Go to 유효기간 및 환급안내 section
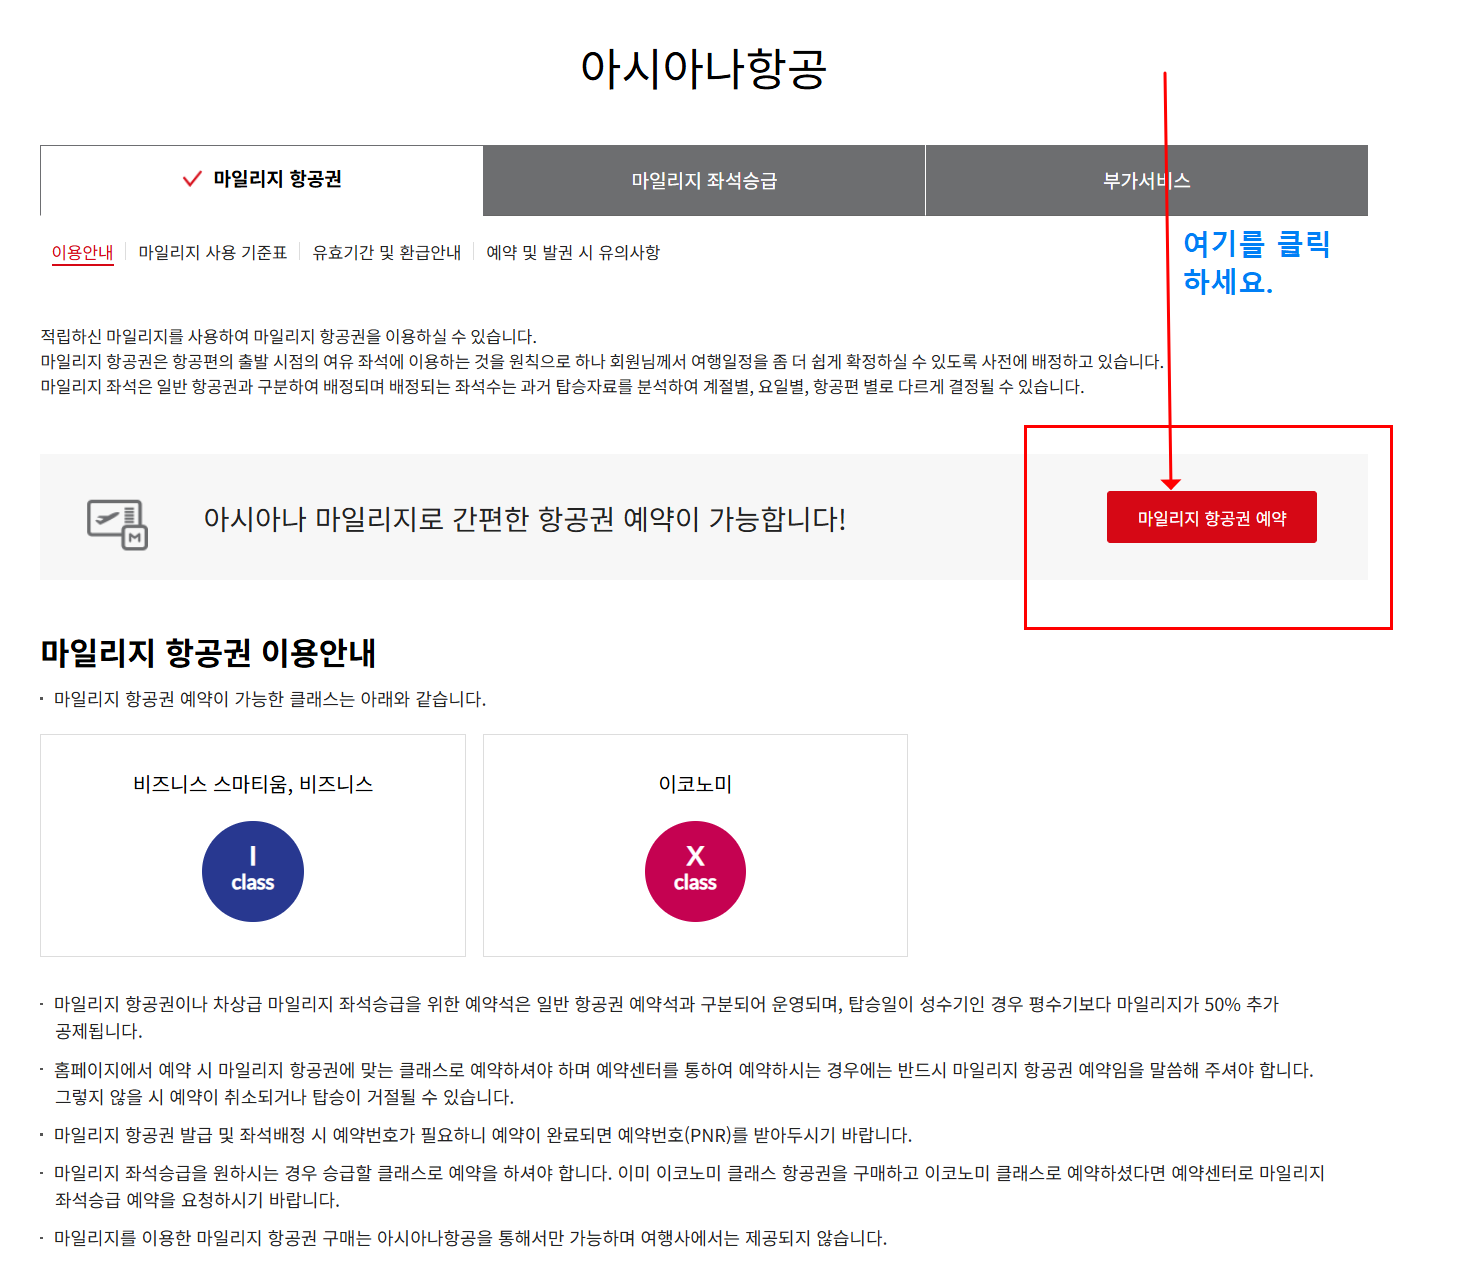1461x1263 pixels. pos(387,252)
